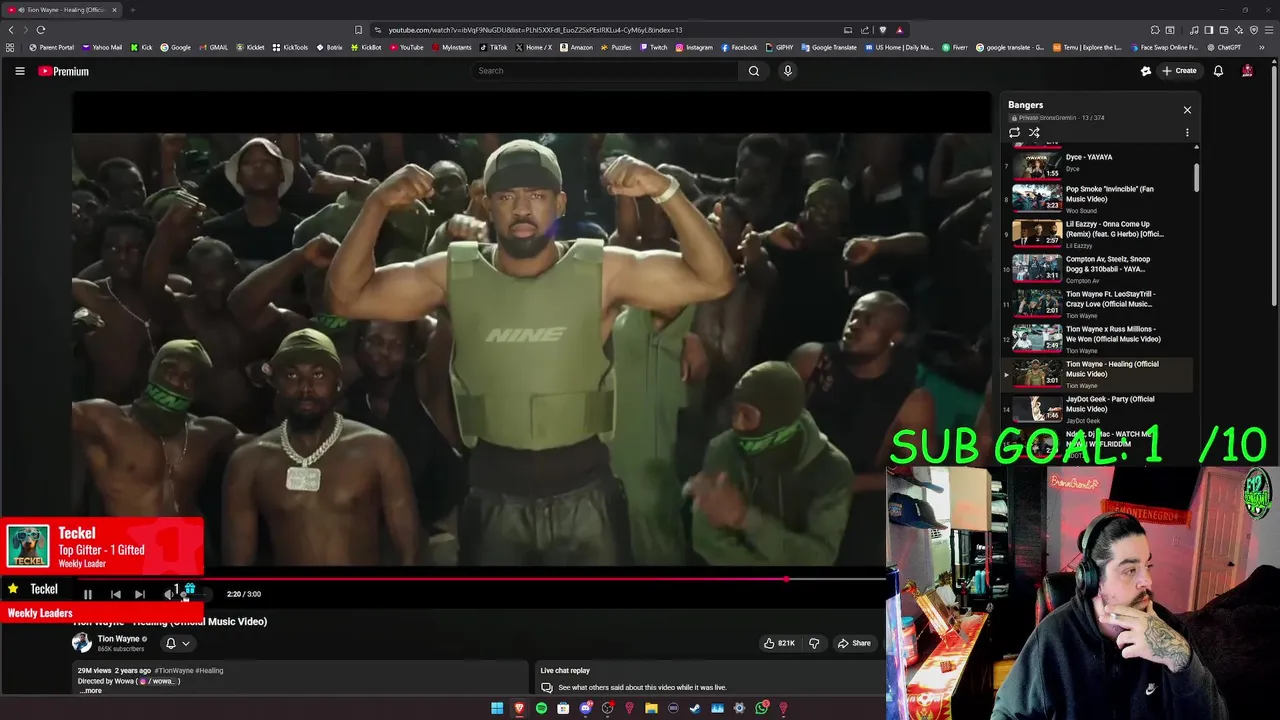Viewport: 1280px width, 720px height.
Task: Open the Share dialog
Action: [854, 643]
